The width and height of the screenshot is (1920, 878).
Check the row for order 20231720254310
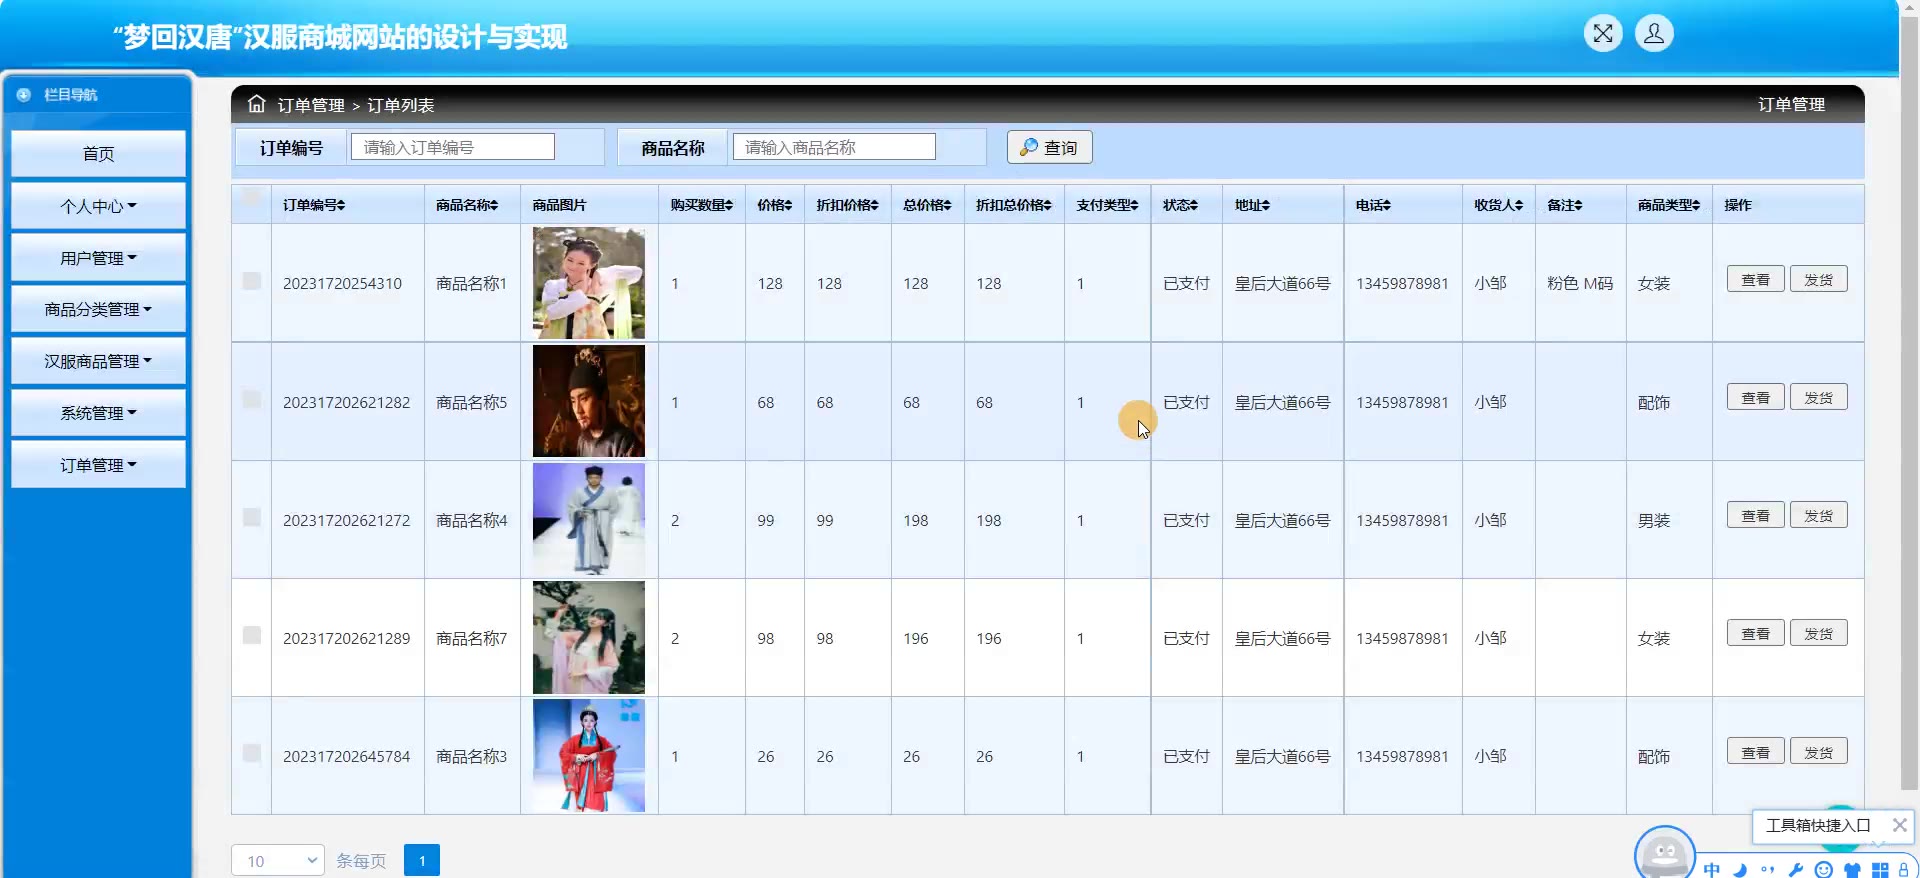[252, 281]
